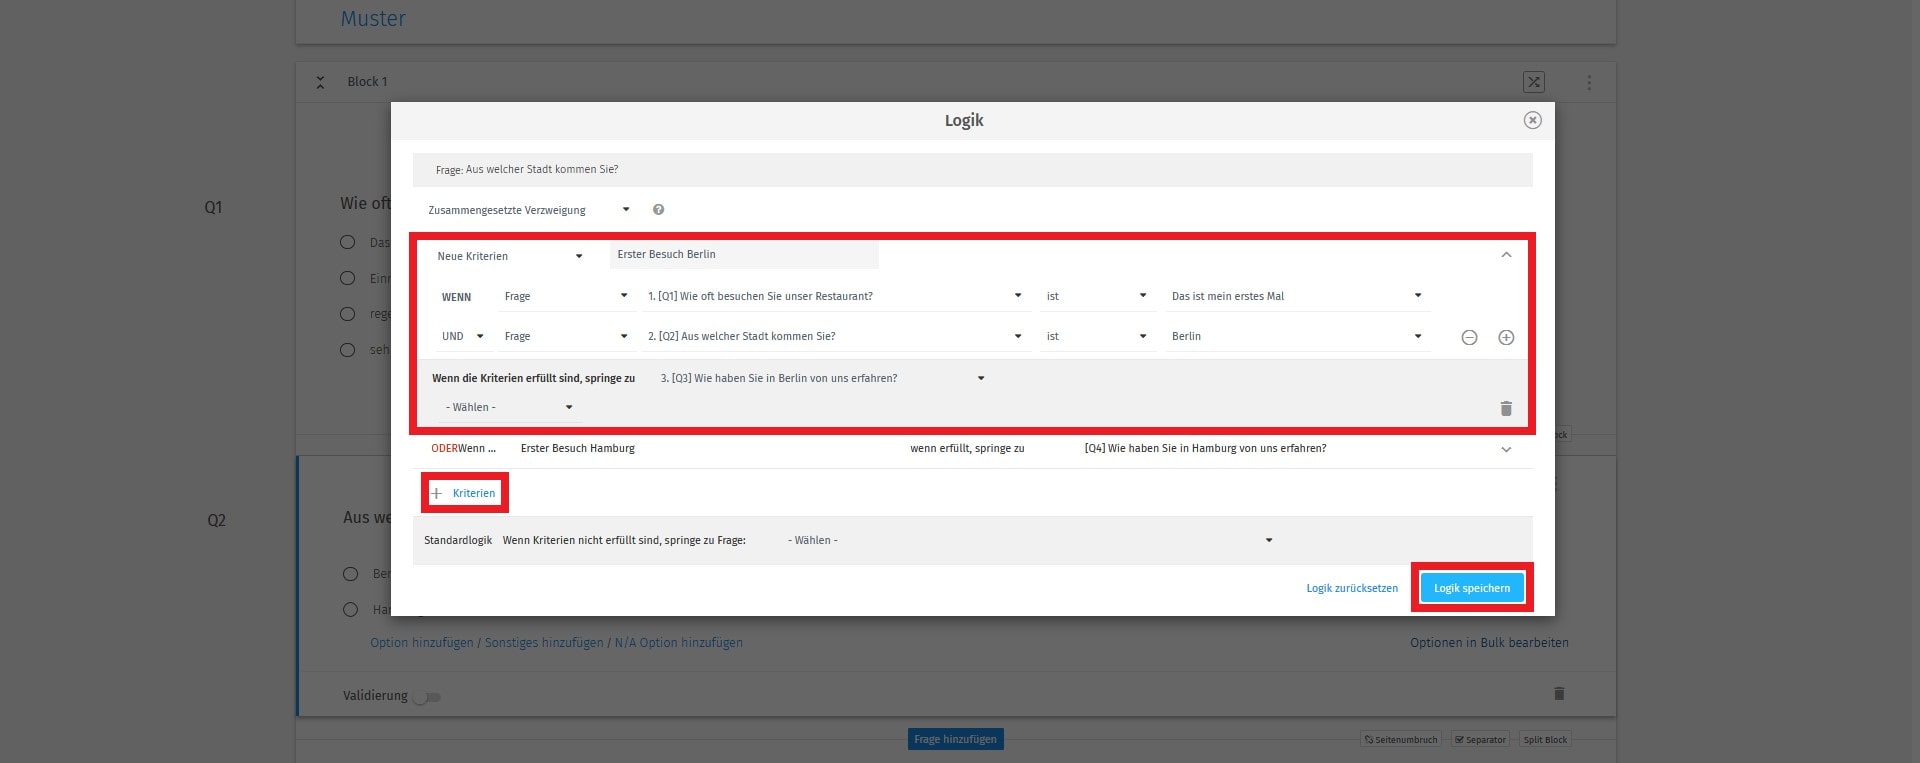Select second radio option of Q2

pyautogui.click(x=350, y=609)
